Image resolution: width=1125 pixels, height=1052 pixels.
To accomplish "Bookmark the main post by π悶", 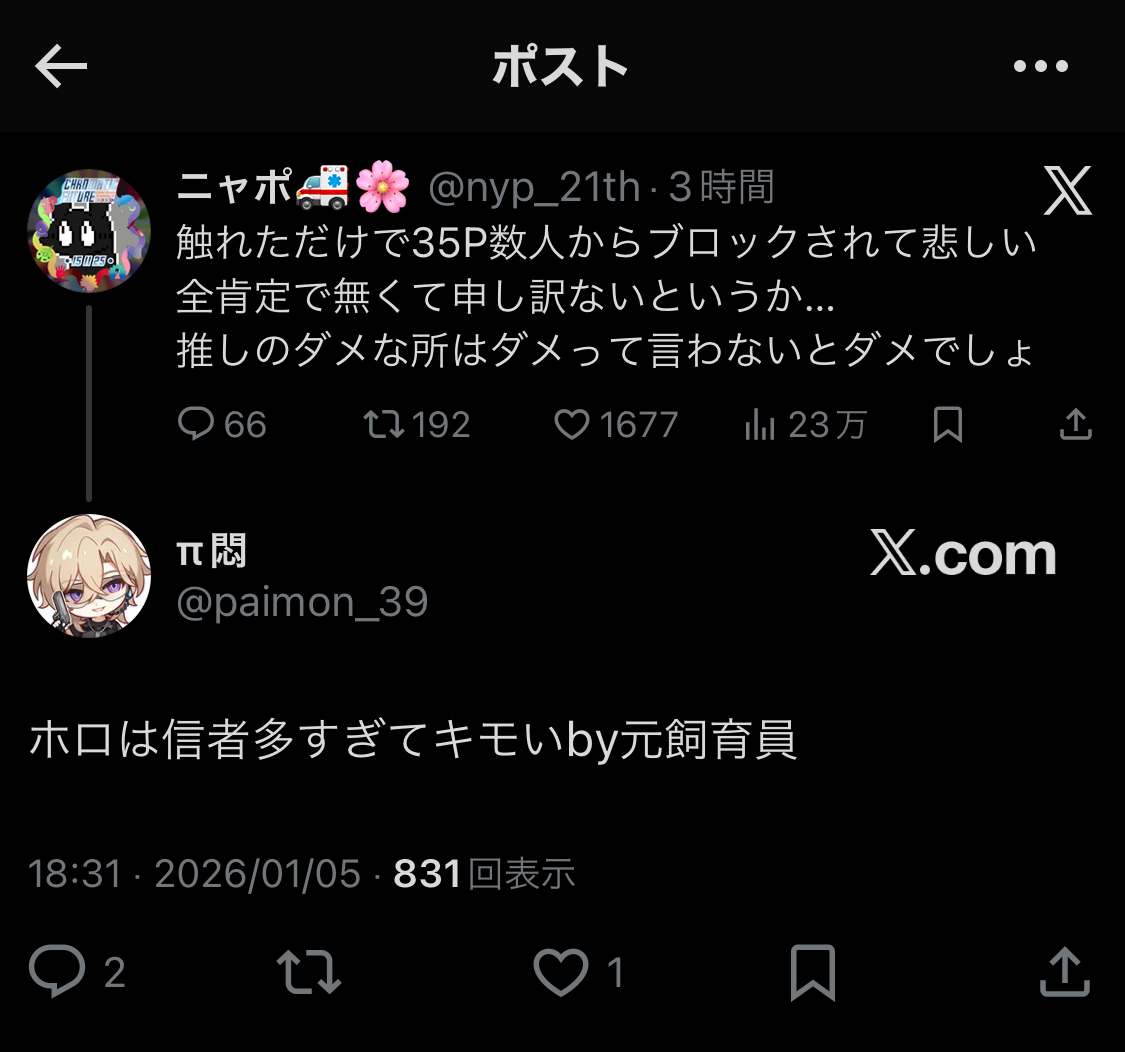I will point(812,972).
